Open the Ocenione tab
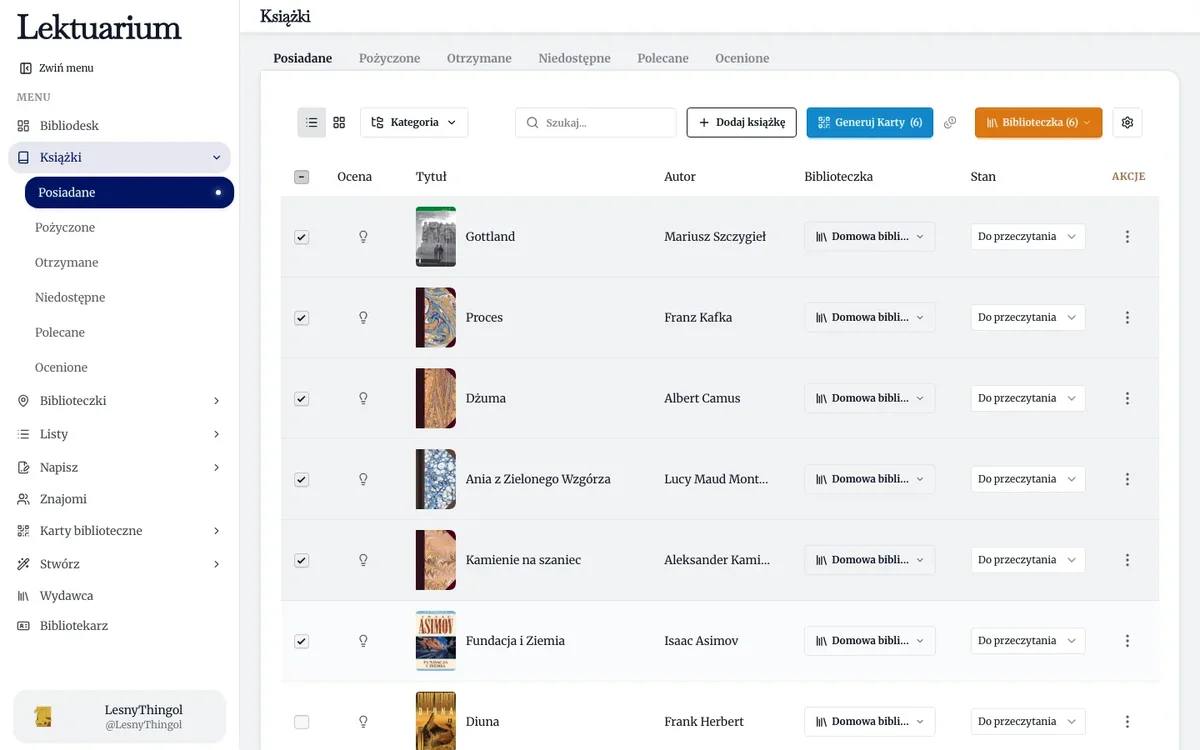 [742, 58]
